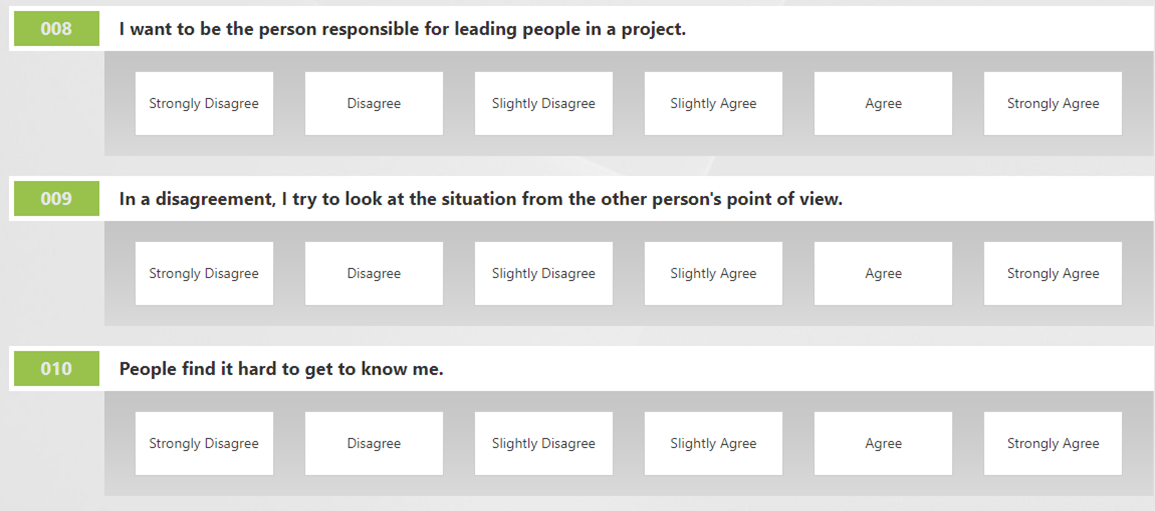Choose Agree for leading a project

[883, 103]
